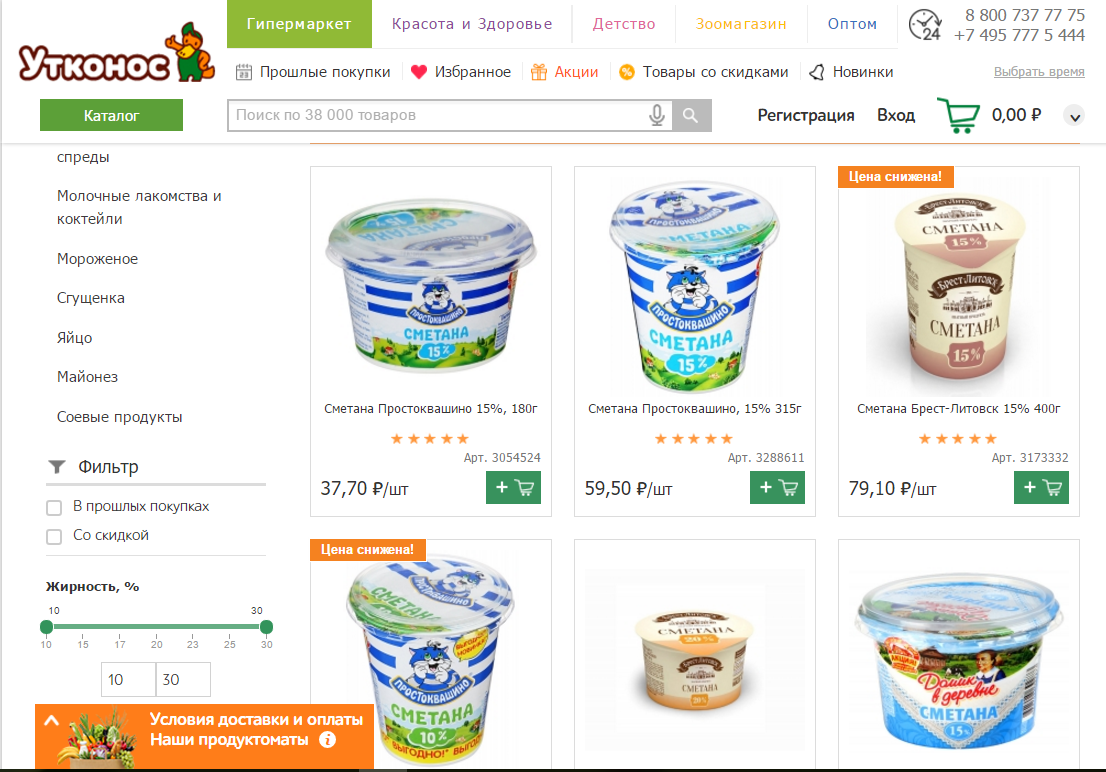This screenshot has height=772, width=1106.
Task: Check the Со скидкой filter checkbox
Action: tap(54, 536)
